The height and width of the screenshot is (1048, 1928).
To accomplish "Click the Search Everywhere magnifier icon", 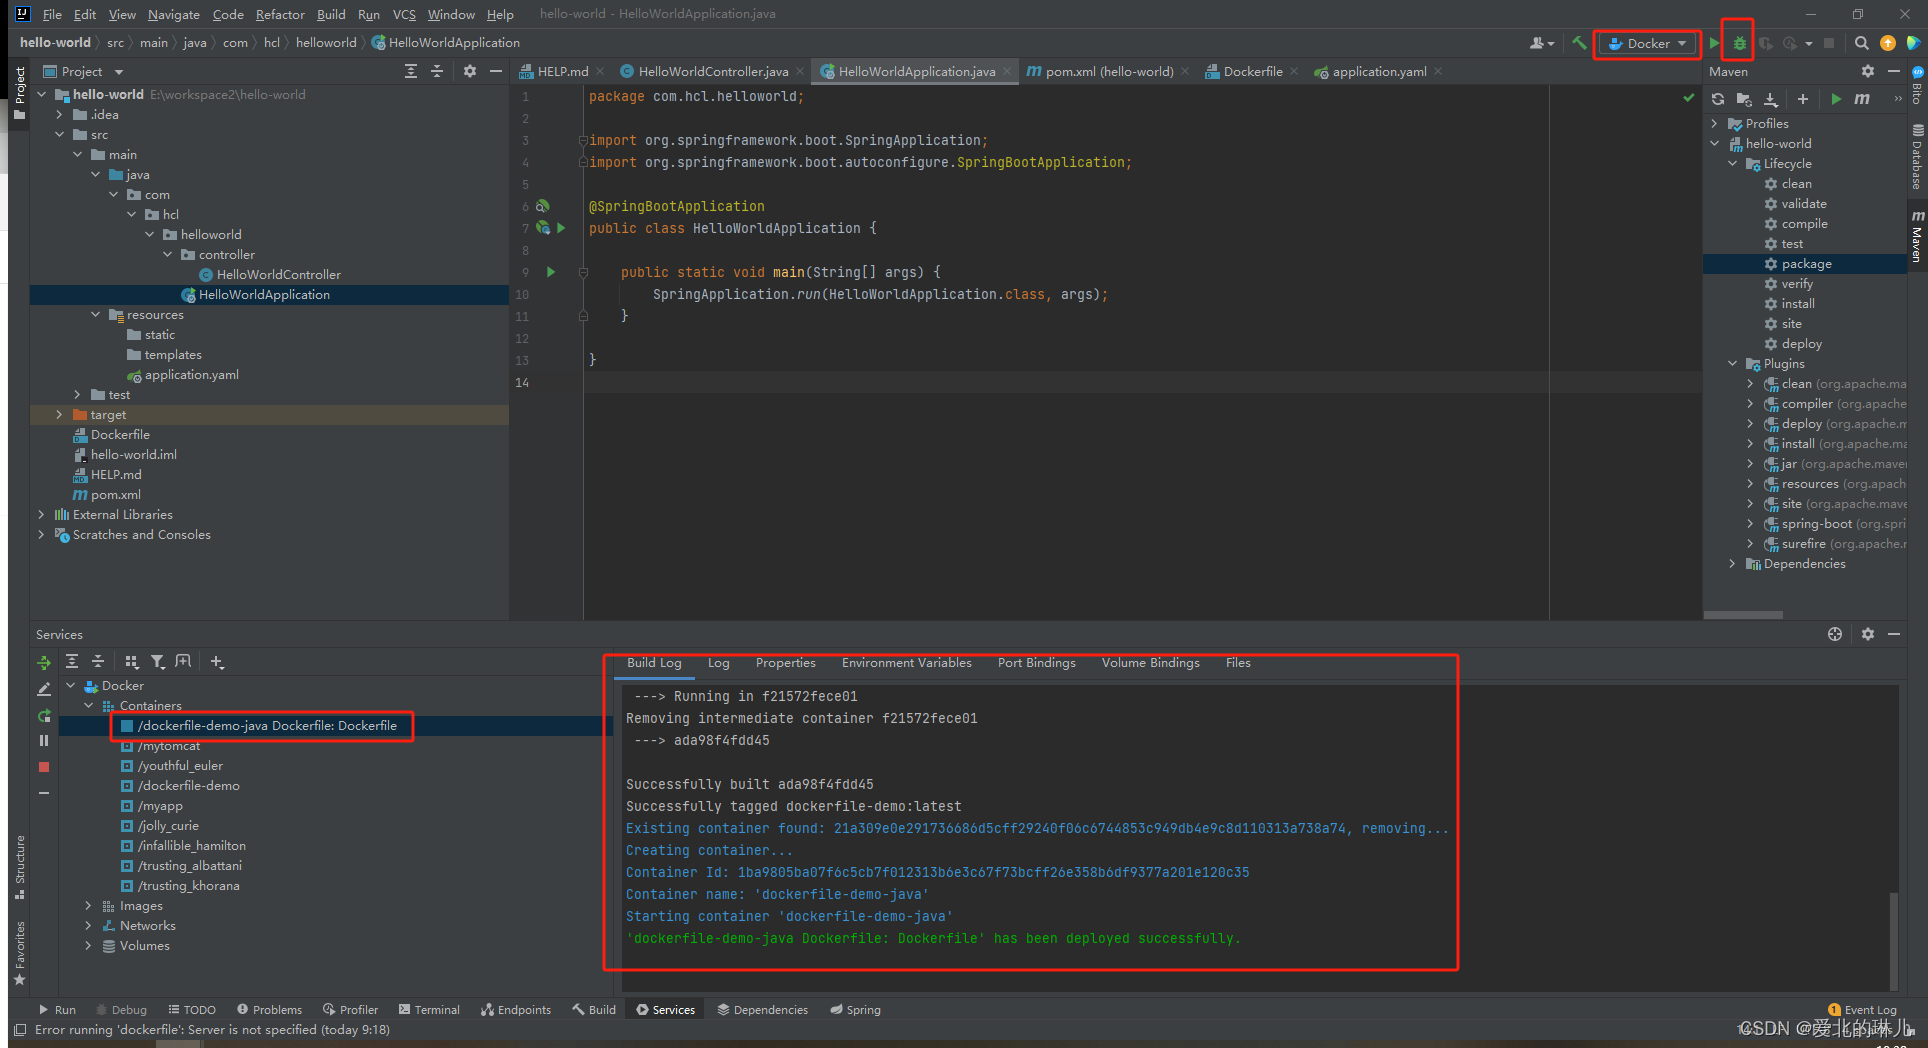I will (x=1861, y=43).
